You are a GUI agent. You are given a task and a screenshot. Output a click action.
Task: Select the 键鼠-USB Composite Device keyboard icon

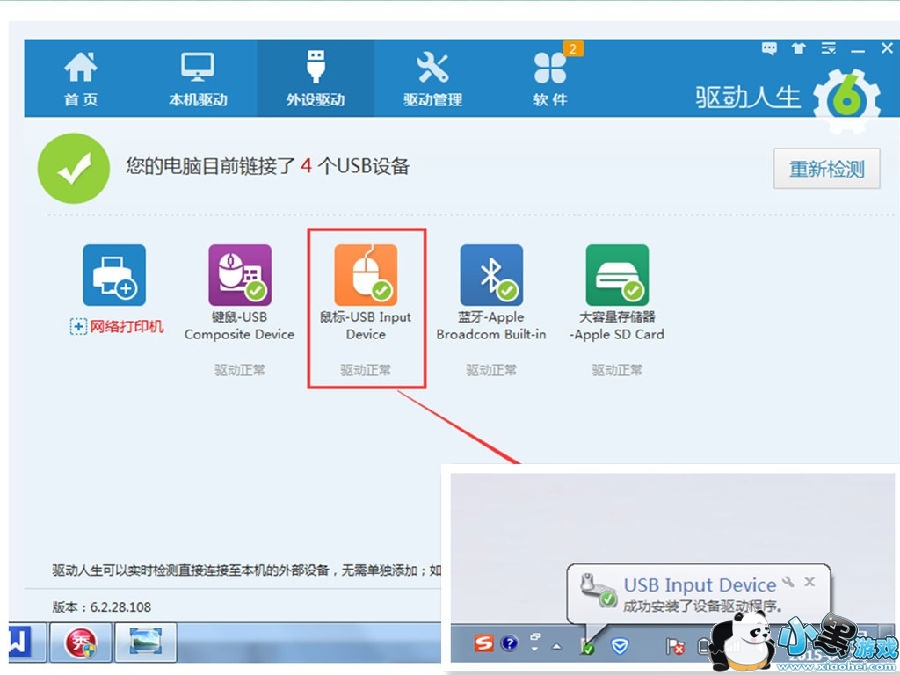tap(240, 275)
